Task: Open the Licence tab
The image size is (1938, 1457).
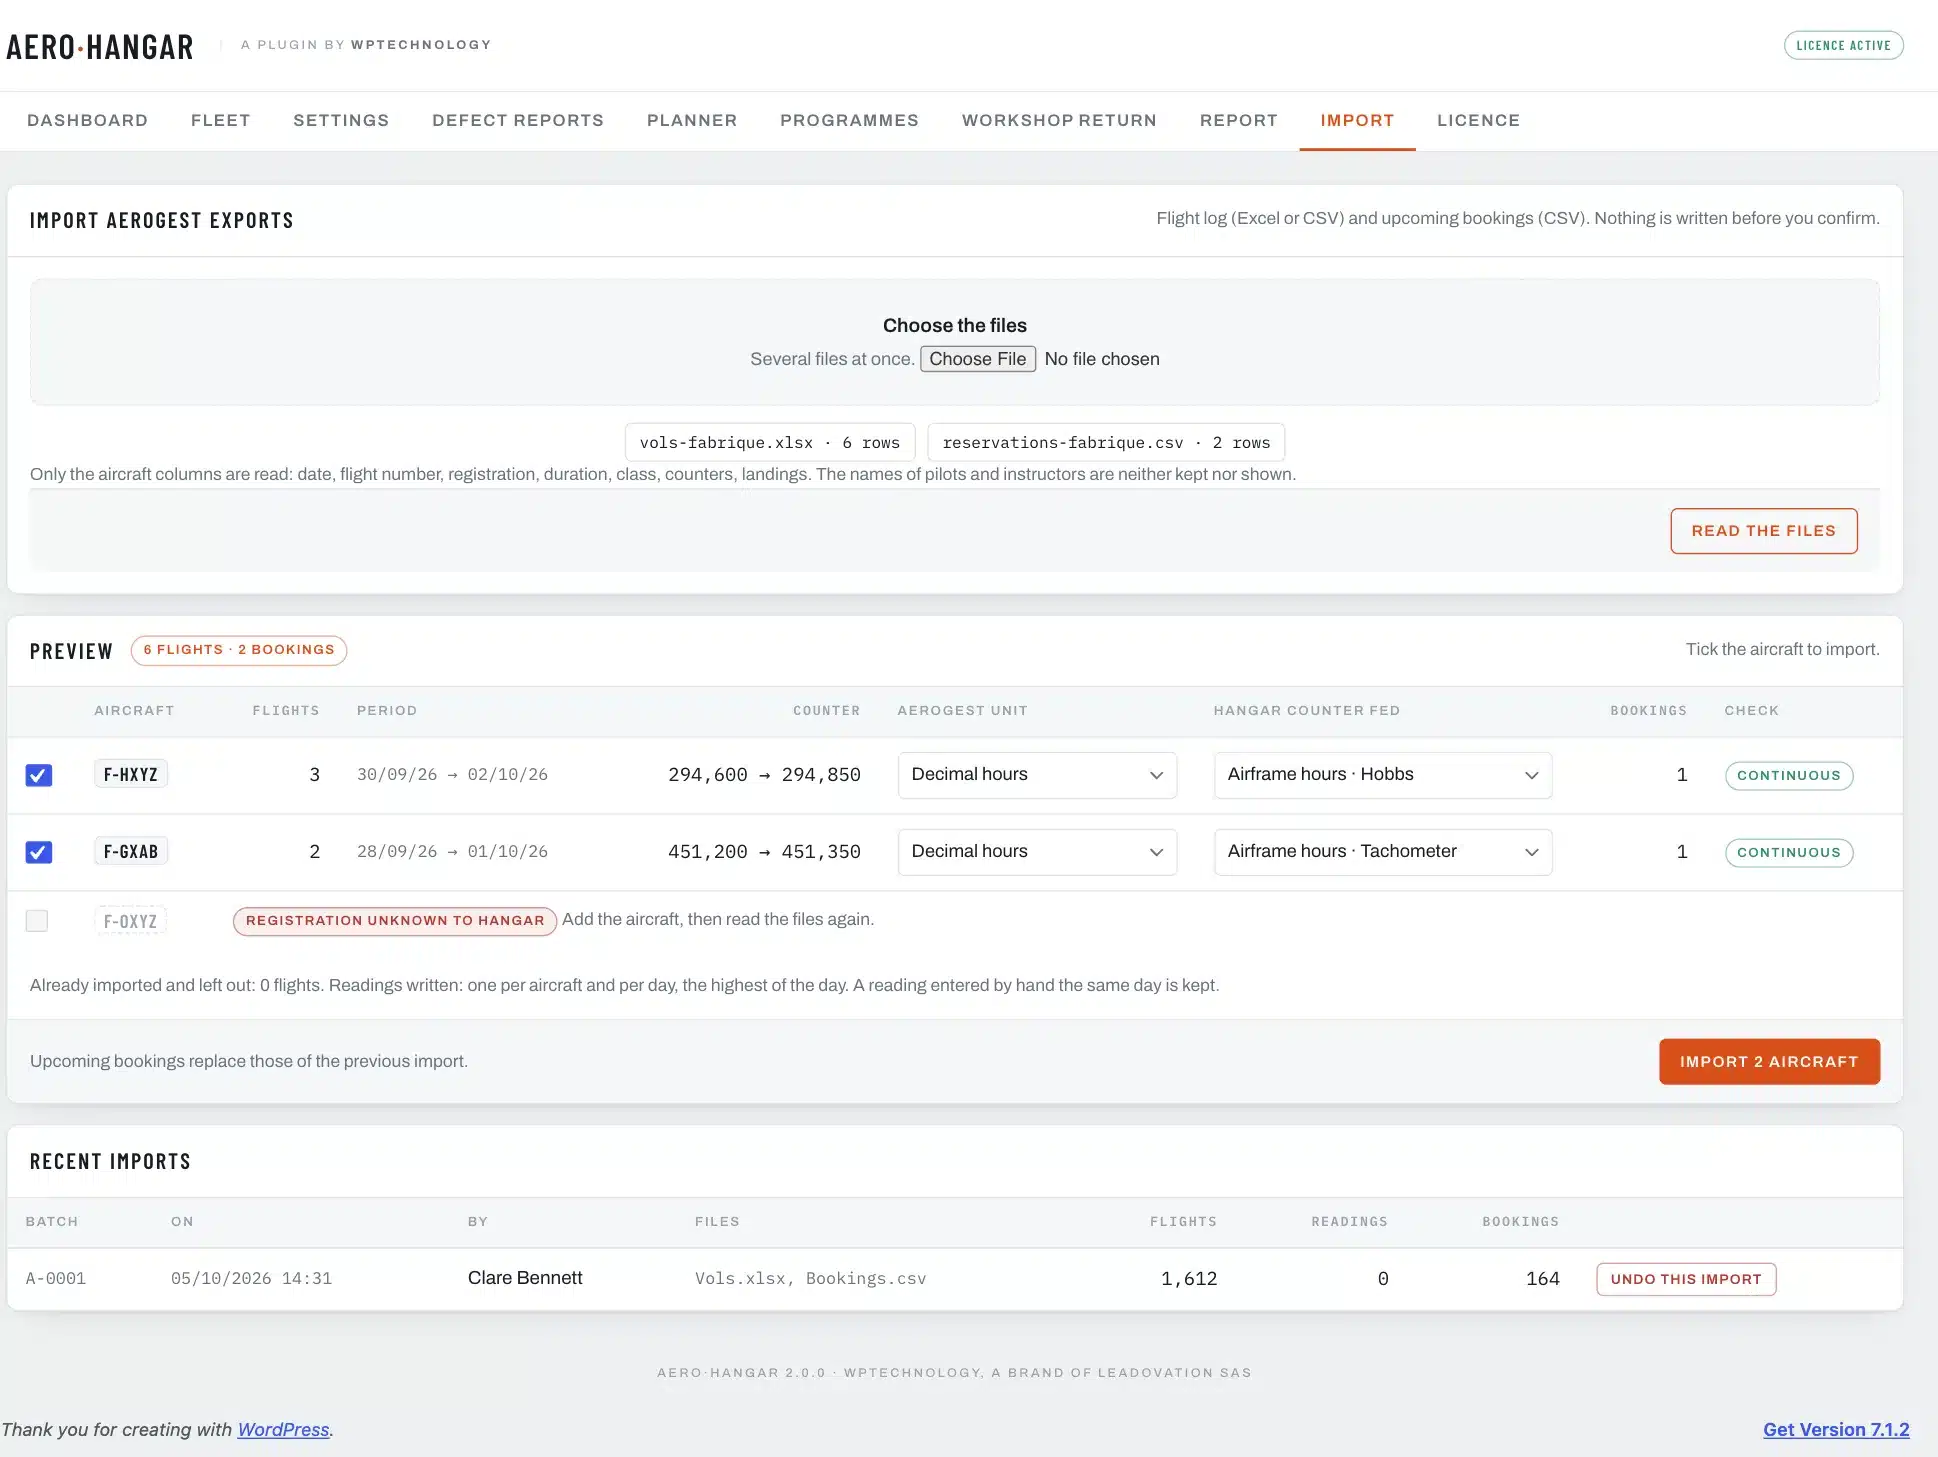Action: tap(1478, 121)
